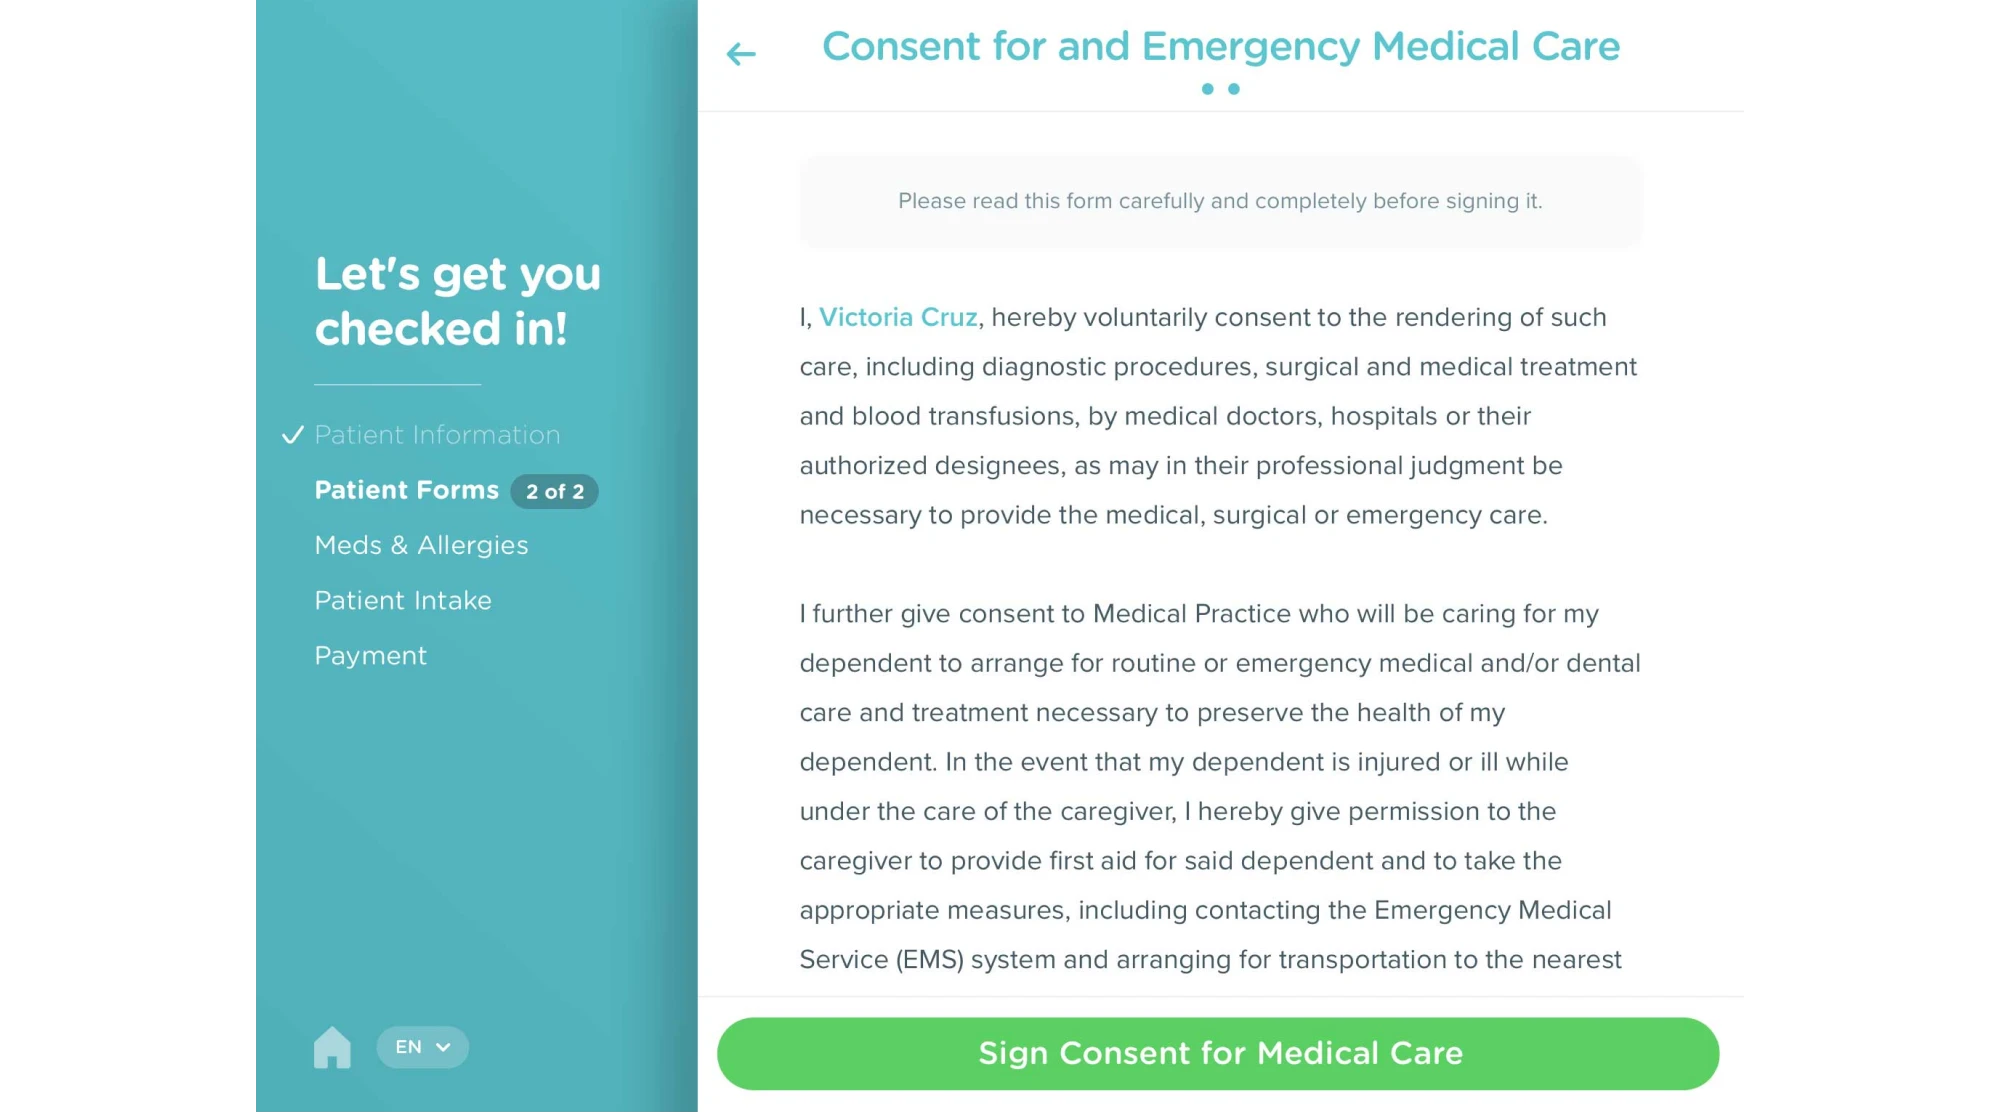Jump to the Payment step
2000x1116 pixels.
[x=370, y=656]
